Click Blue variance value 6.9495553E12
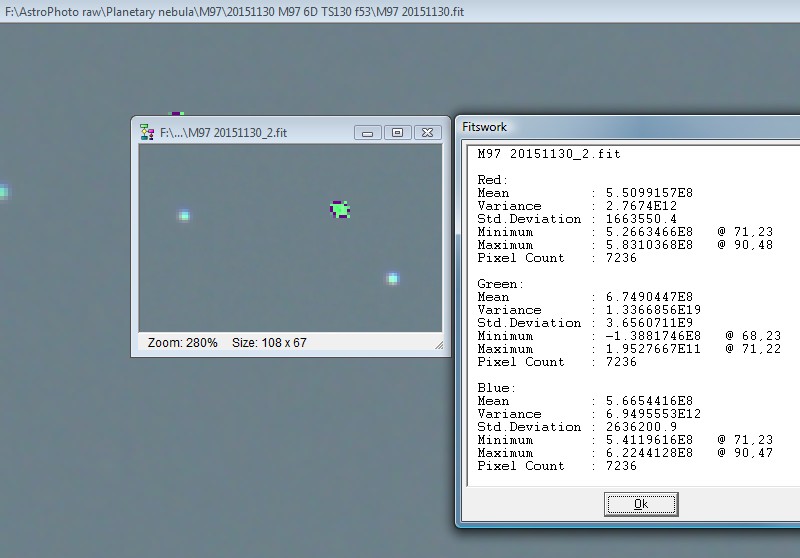800x558 pixels. 654,414
